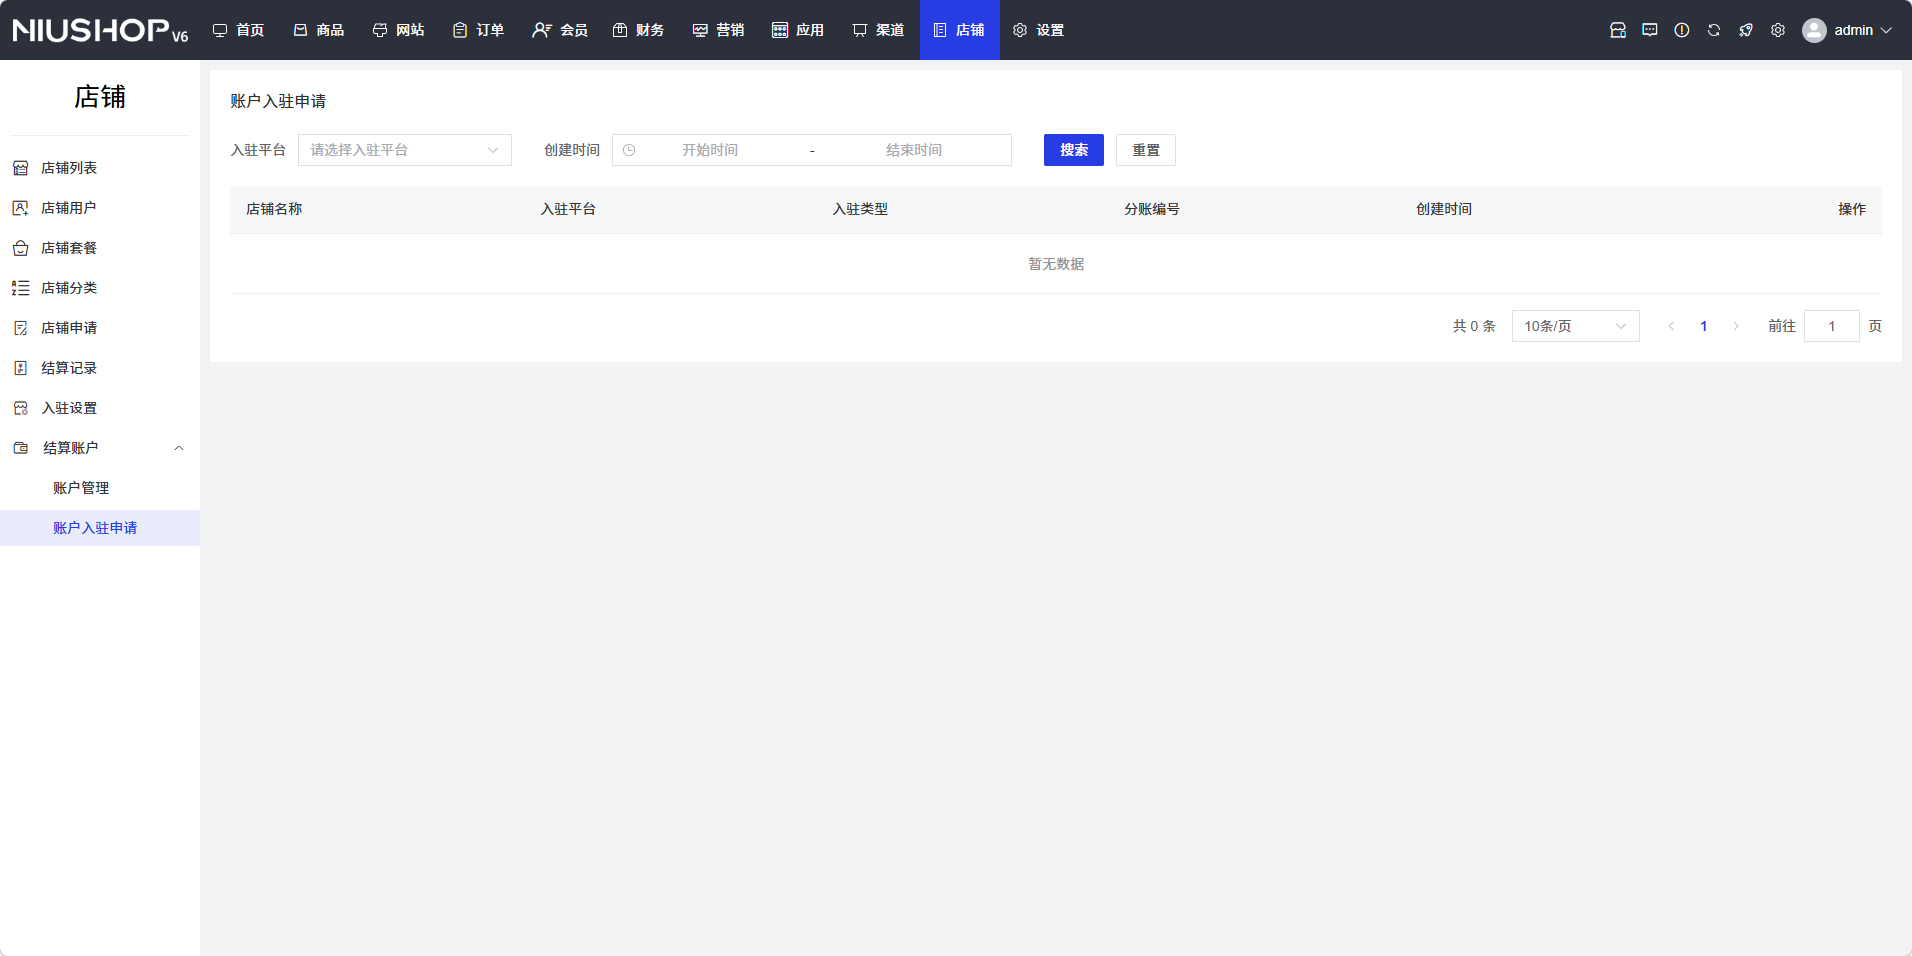This screenshot has height=956, width=1912.
Task: Click the 重置 reset button
Action: tap(1145, 150)
